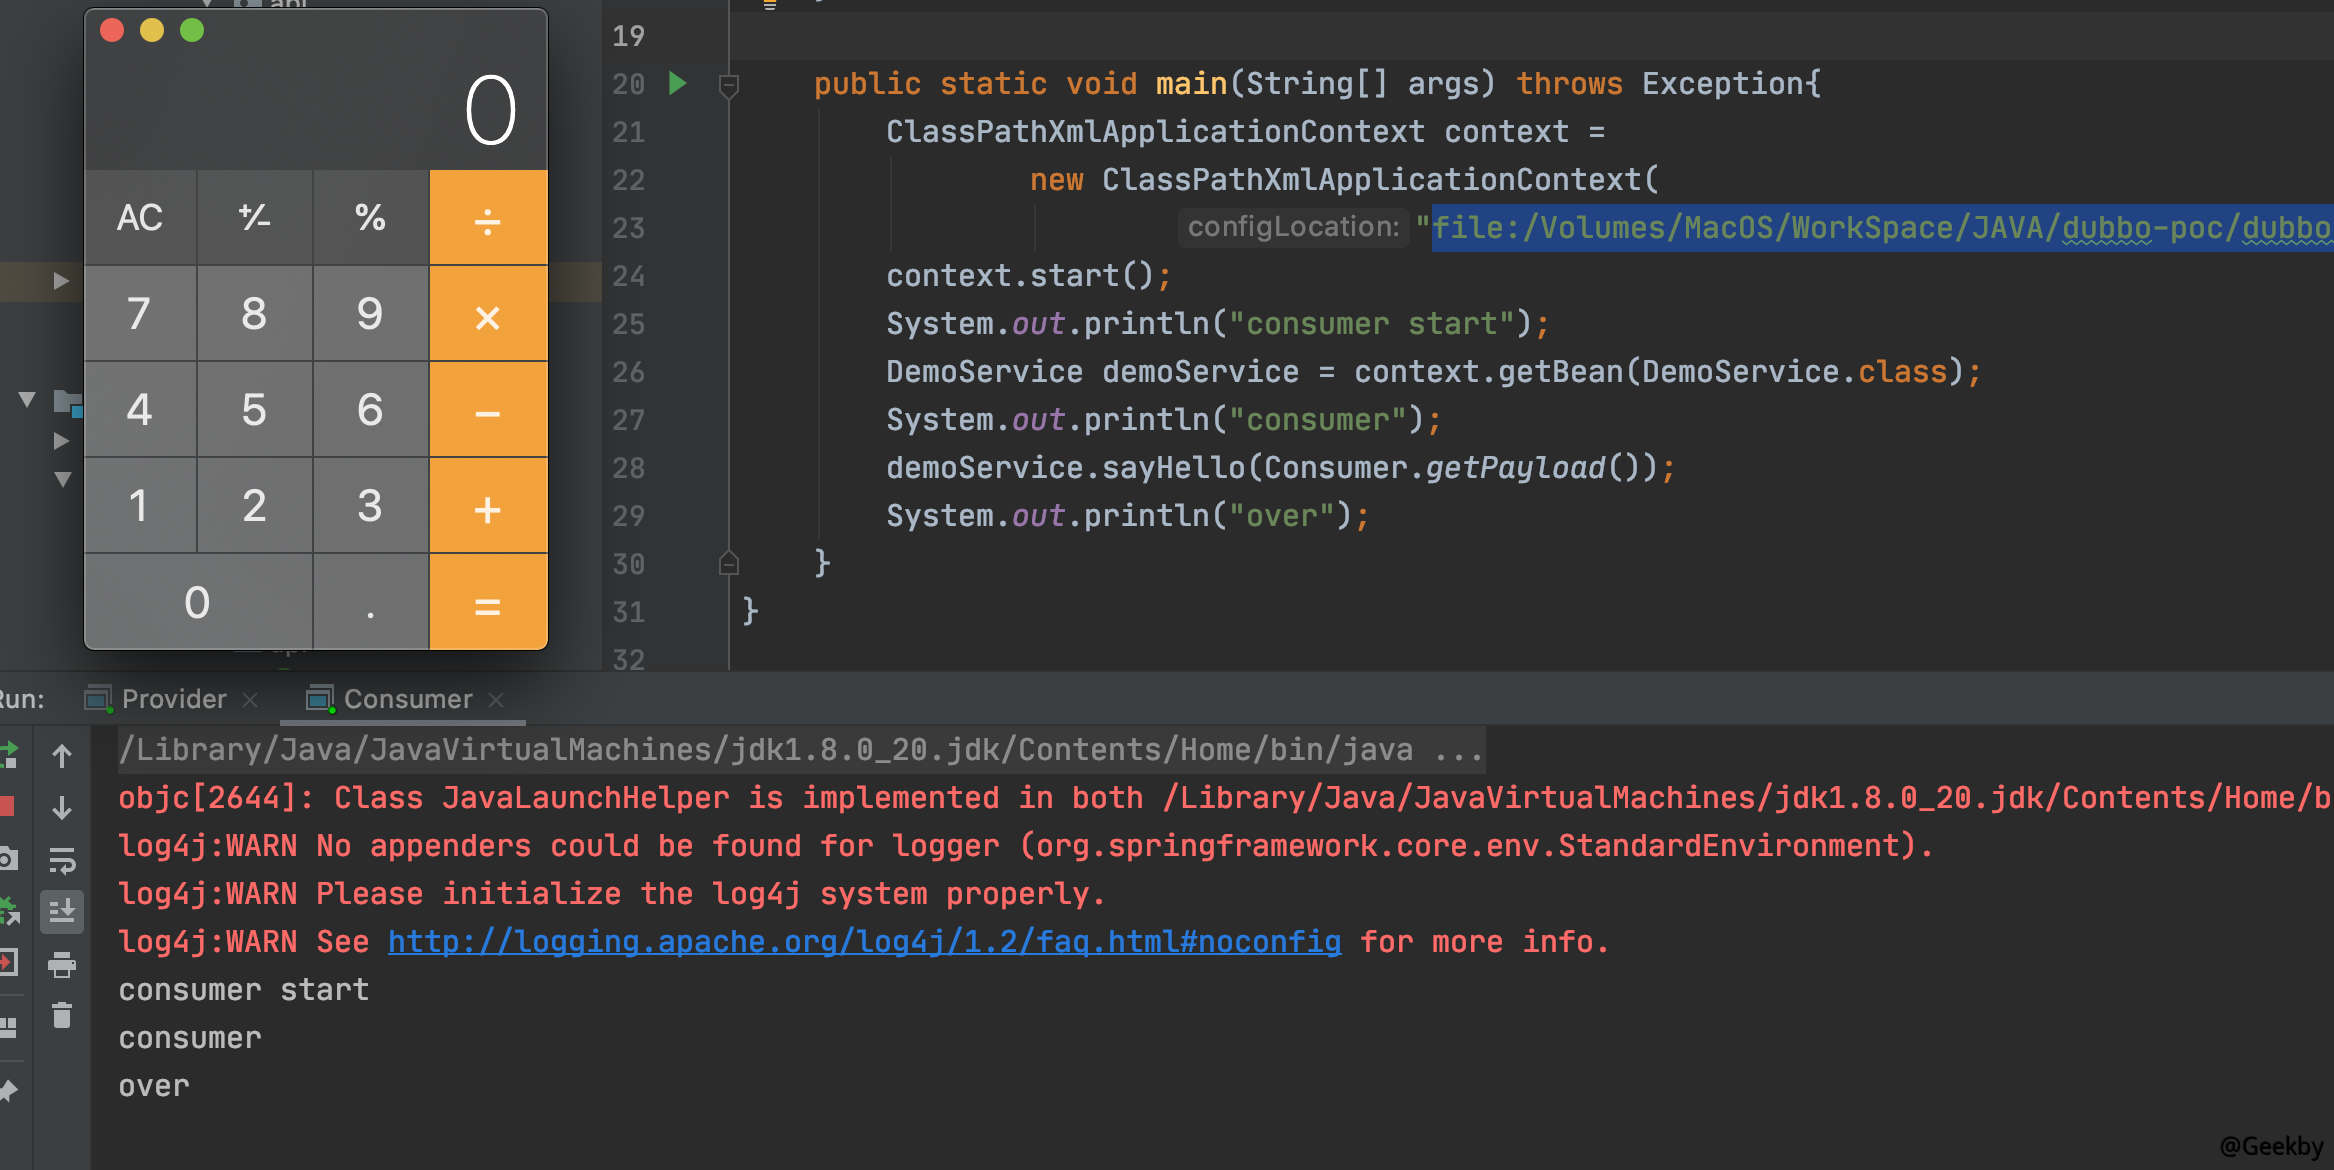Click the down arrow in console toolbar
The height and width of the screenshot is (1170, 2334).
tap(62, 808)
